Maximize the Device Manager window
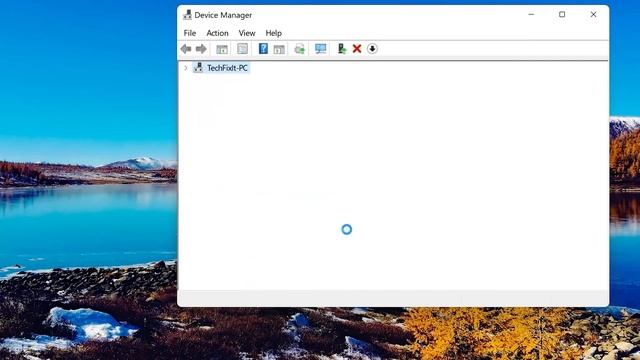The height and width of the screenshot is (360, 640). click(562, 15)
